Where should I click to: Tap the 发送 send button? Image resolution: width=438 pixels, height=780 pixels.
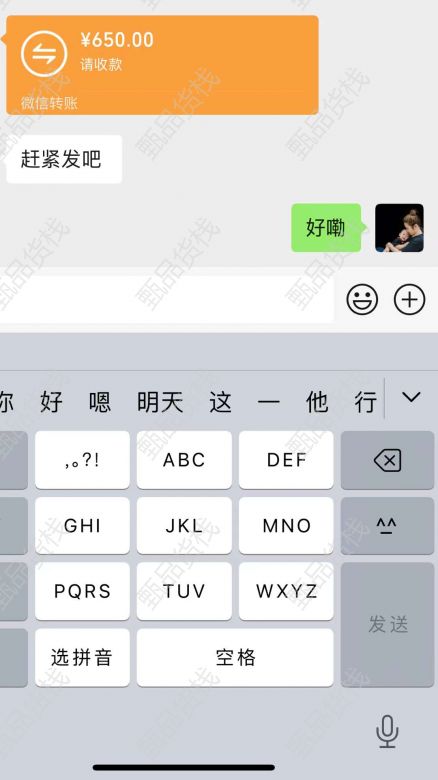(x=387, y=625)
